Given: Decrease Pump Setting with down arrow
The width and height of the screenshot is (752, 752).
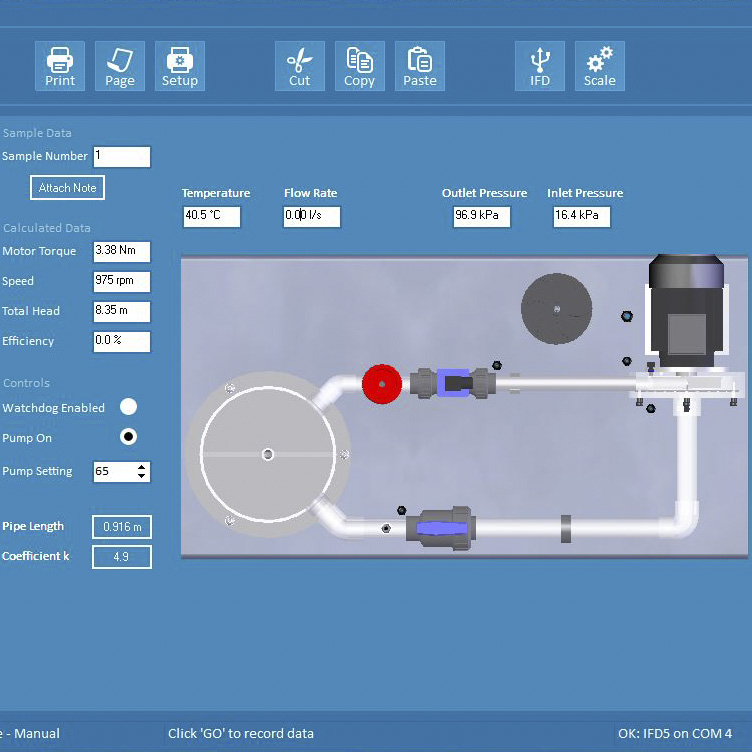Looking at the screenshot, I should (142, 476).
